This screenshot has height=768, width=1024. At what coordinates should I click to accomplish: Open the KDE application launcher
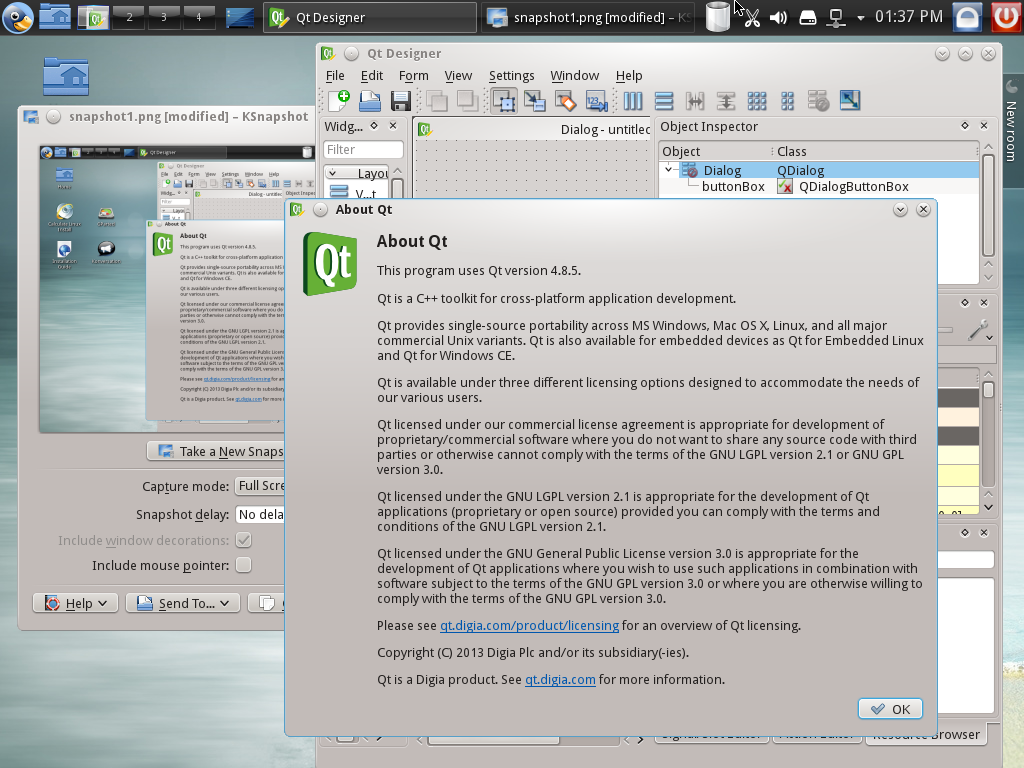18,17
